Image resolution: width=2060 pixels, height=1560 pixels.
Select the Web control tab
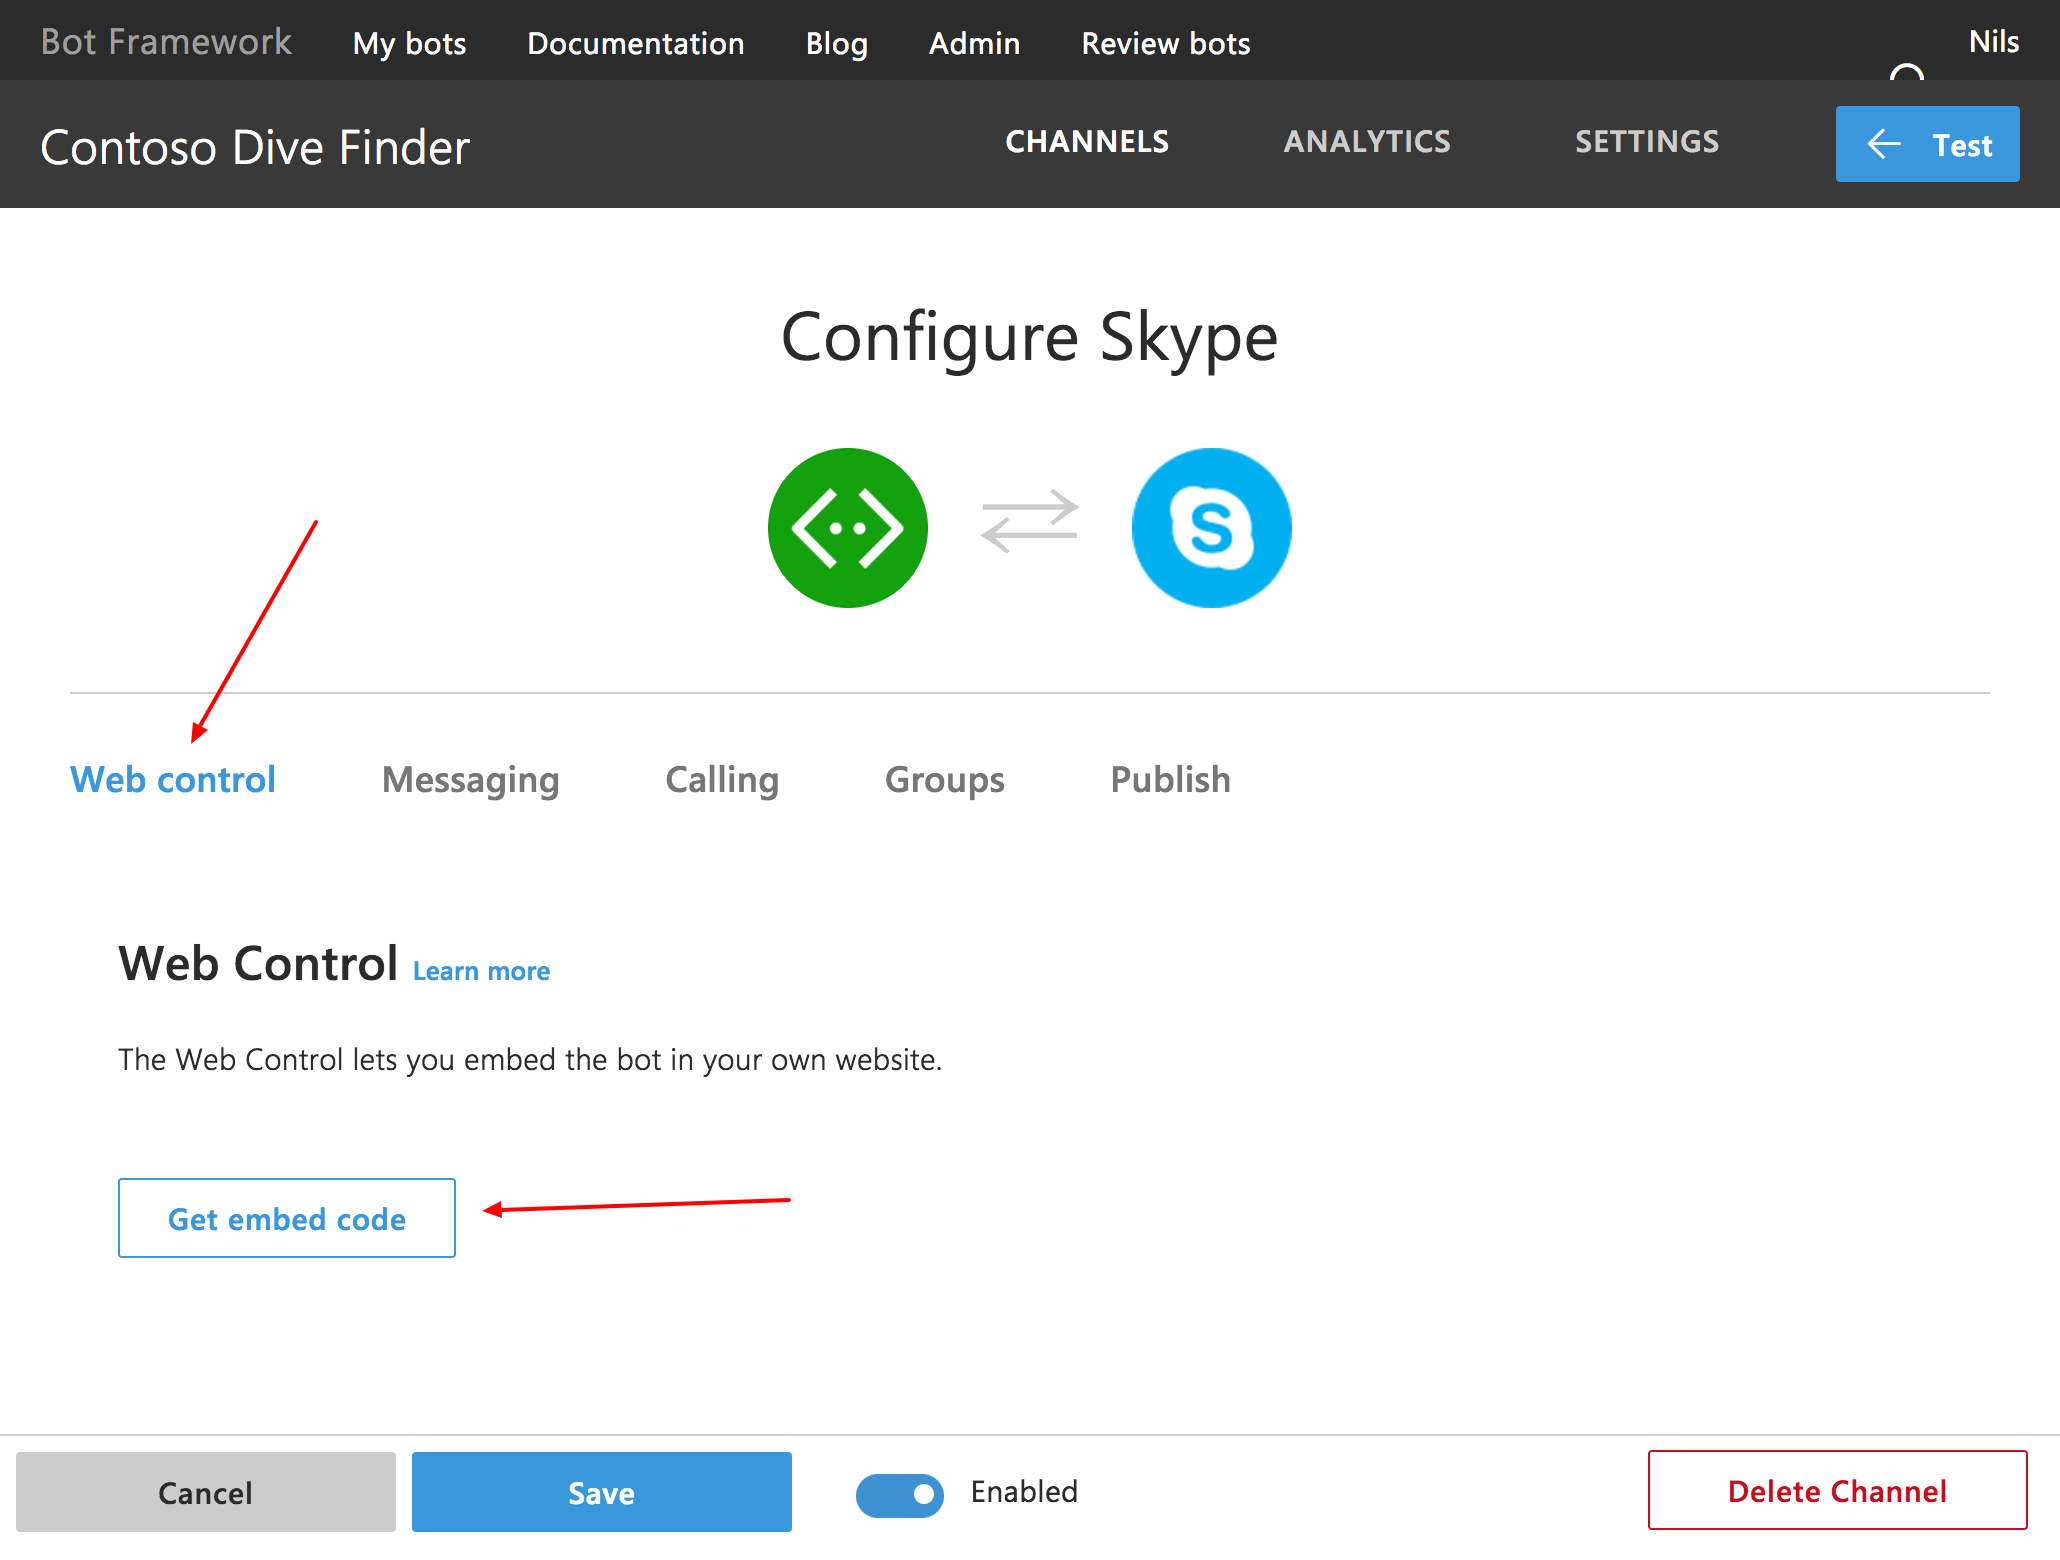[x=173, y=780]
